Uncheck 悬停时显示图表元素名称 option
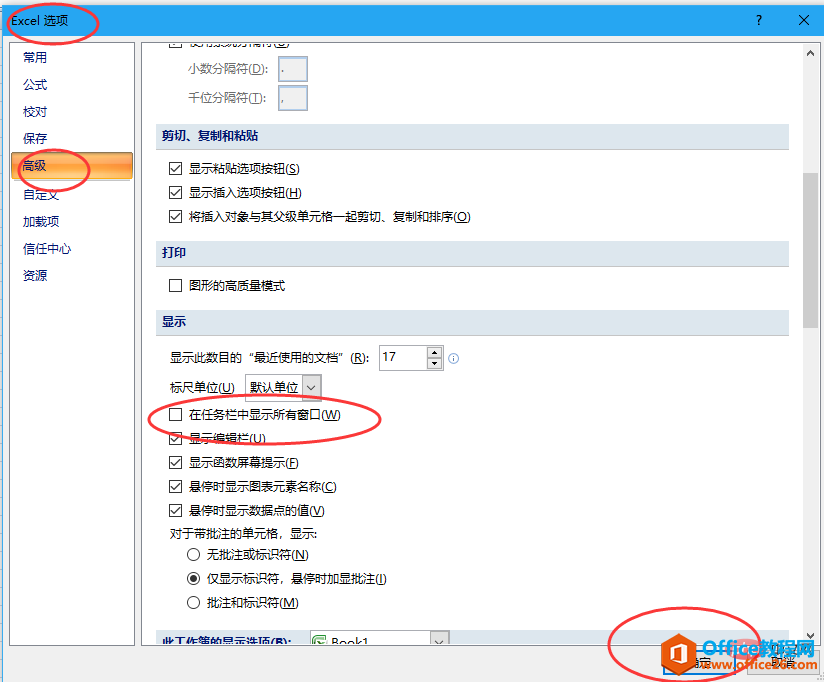This screenshot has width=824, height=682. pyautogui.click(x=176, y=487)
